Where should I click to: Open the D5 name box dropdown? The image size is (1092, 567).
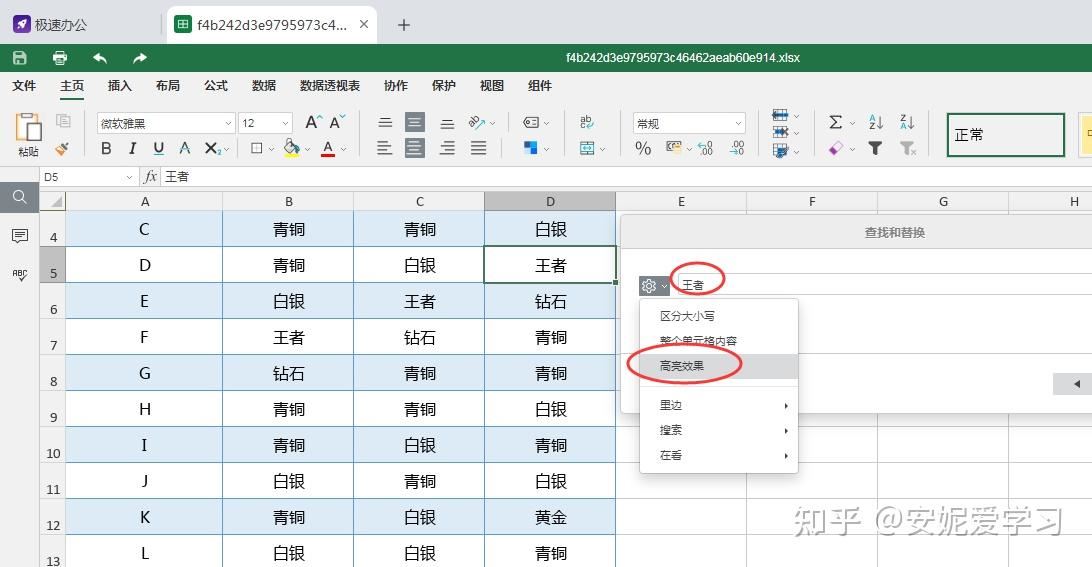coord(129,177)
